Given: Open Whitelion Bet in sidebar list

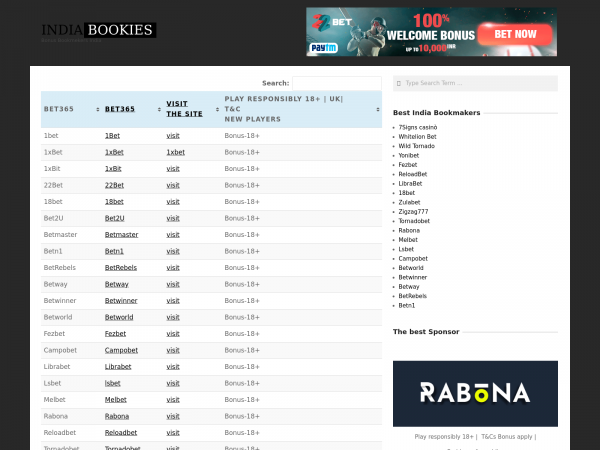Looking at the screenshot, I should coord(417,137).
